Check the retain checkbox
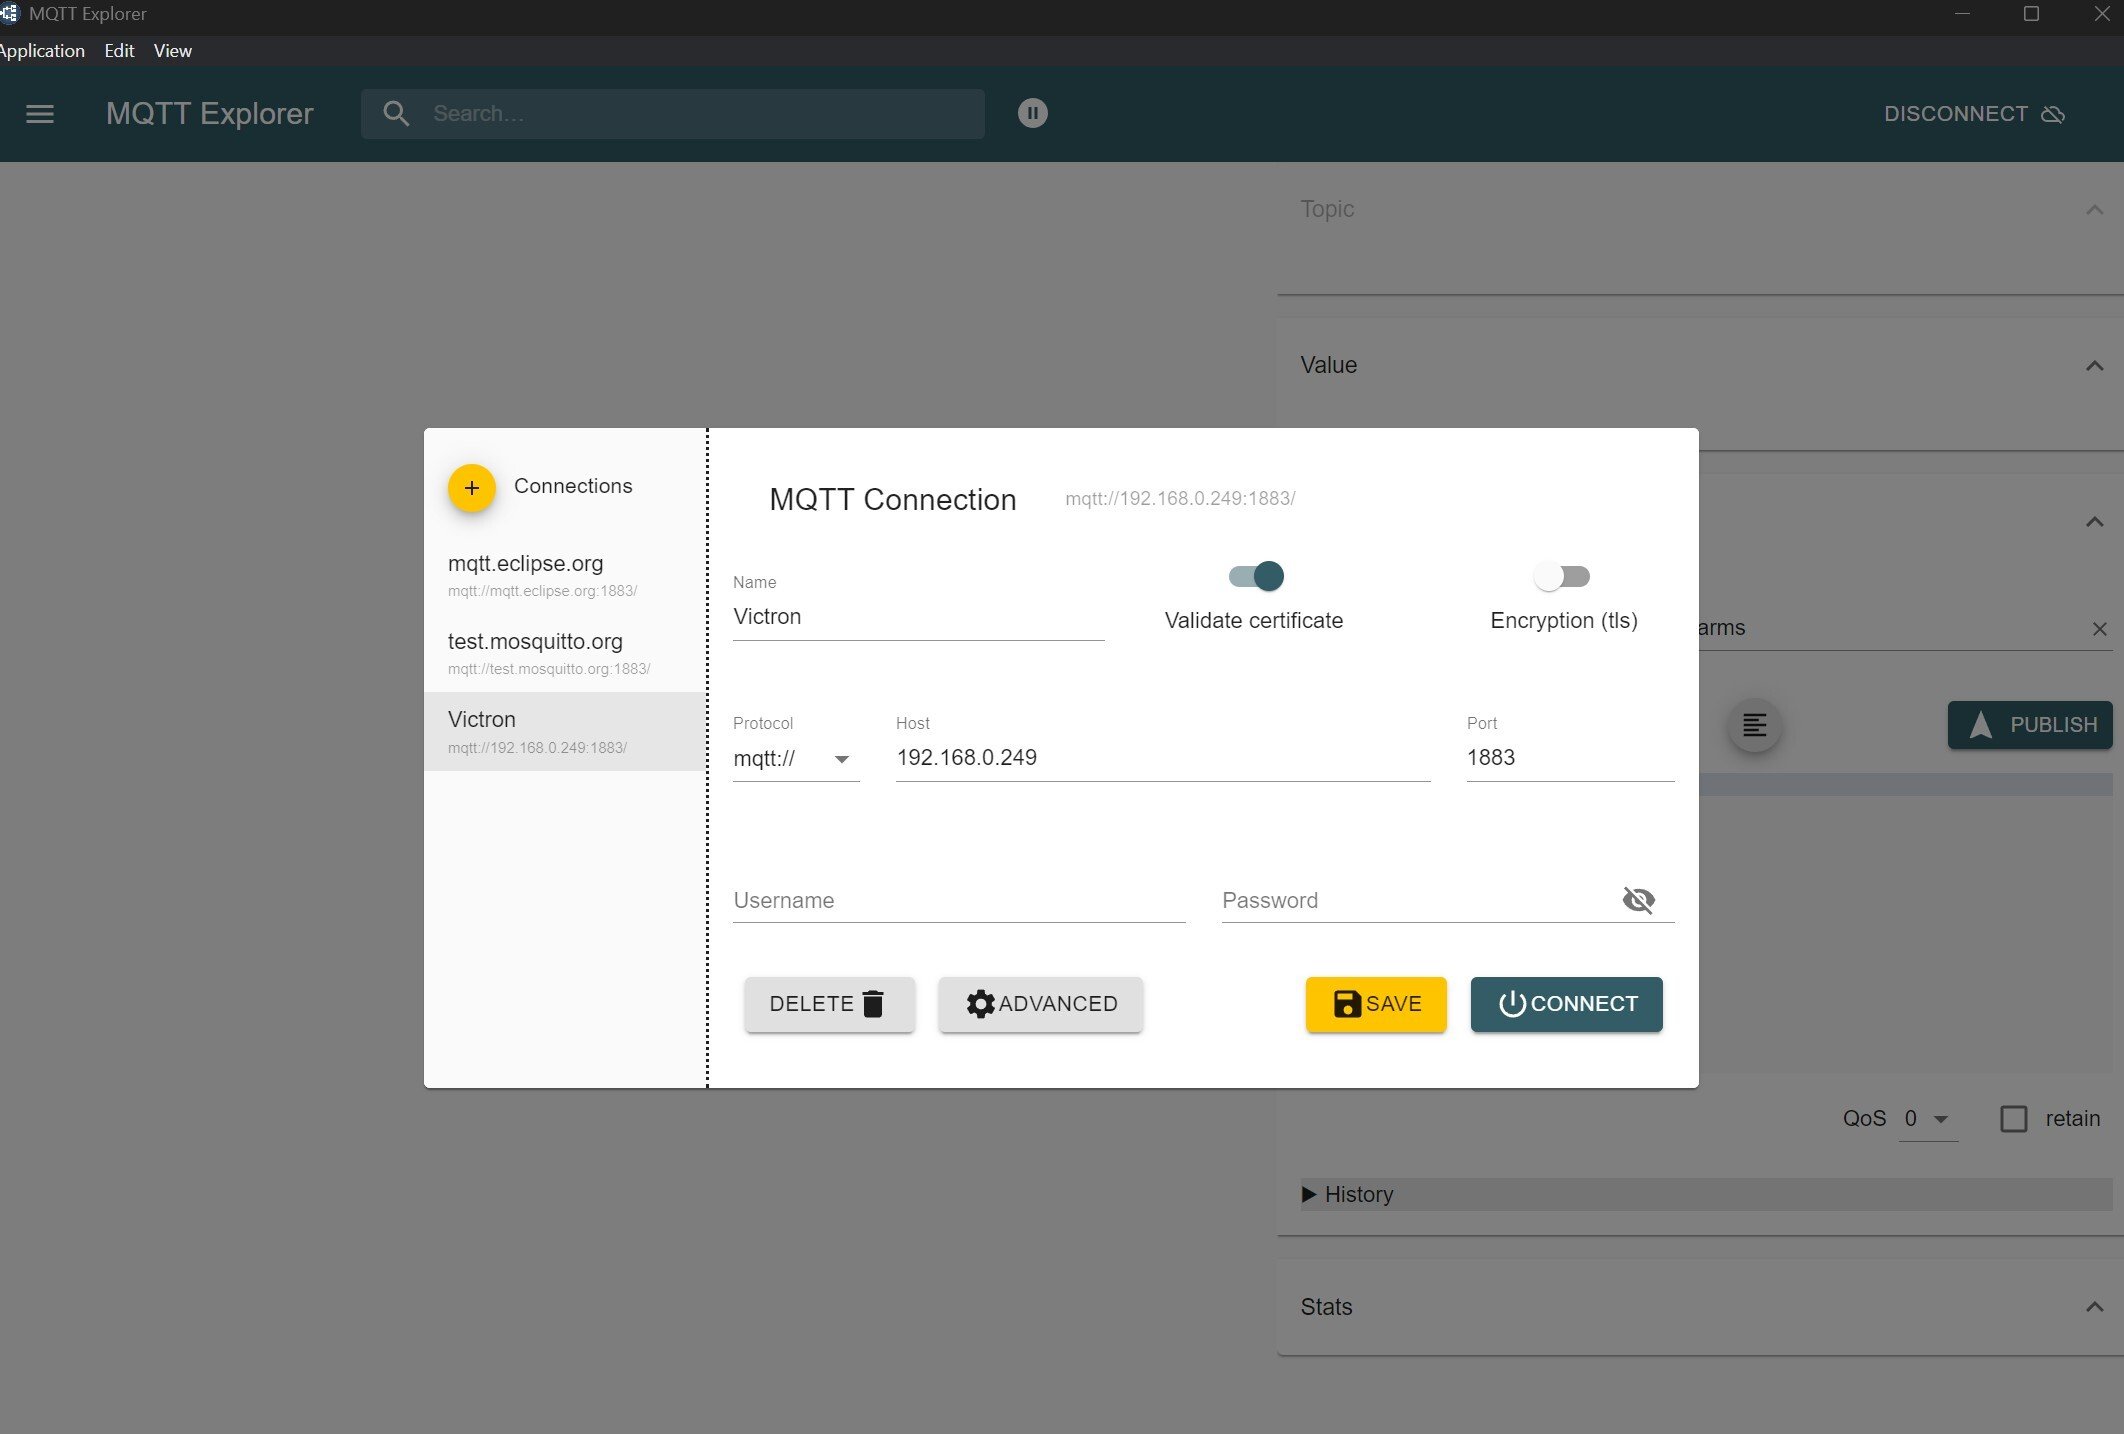 2014,1119
